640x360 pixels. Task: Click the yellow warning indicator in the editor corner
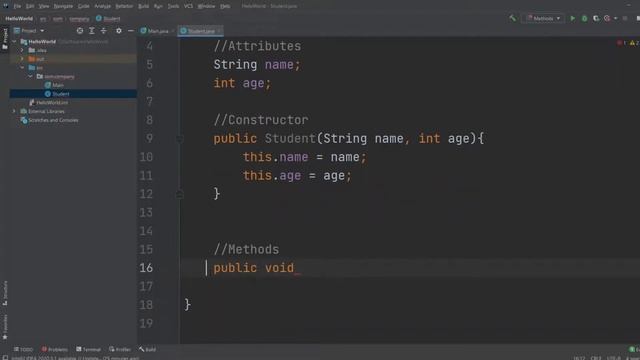[x=634, y=43]
